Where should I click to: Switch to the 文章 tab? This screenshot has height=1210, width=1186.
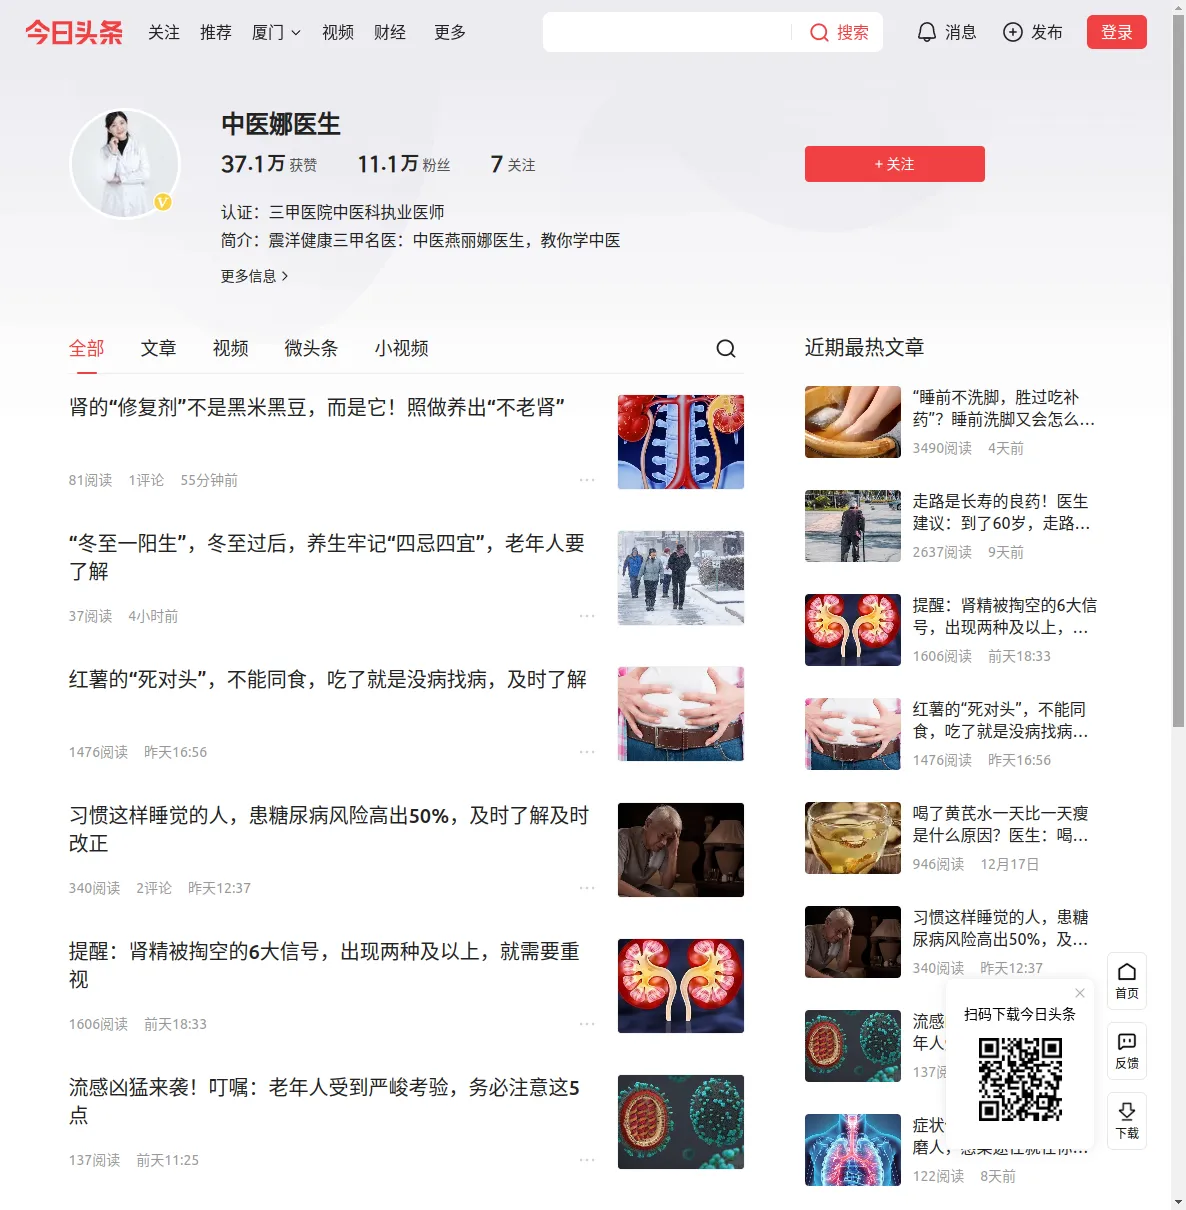pyautogui.click(x=158, y=348)
